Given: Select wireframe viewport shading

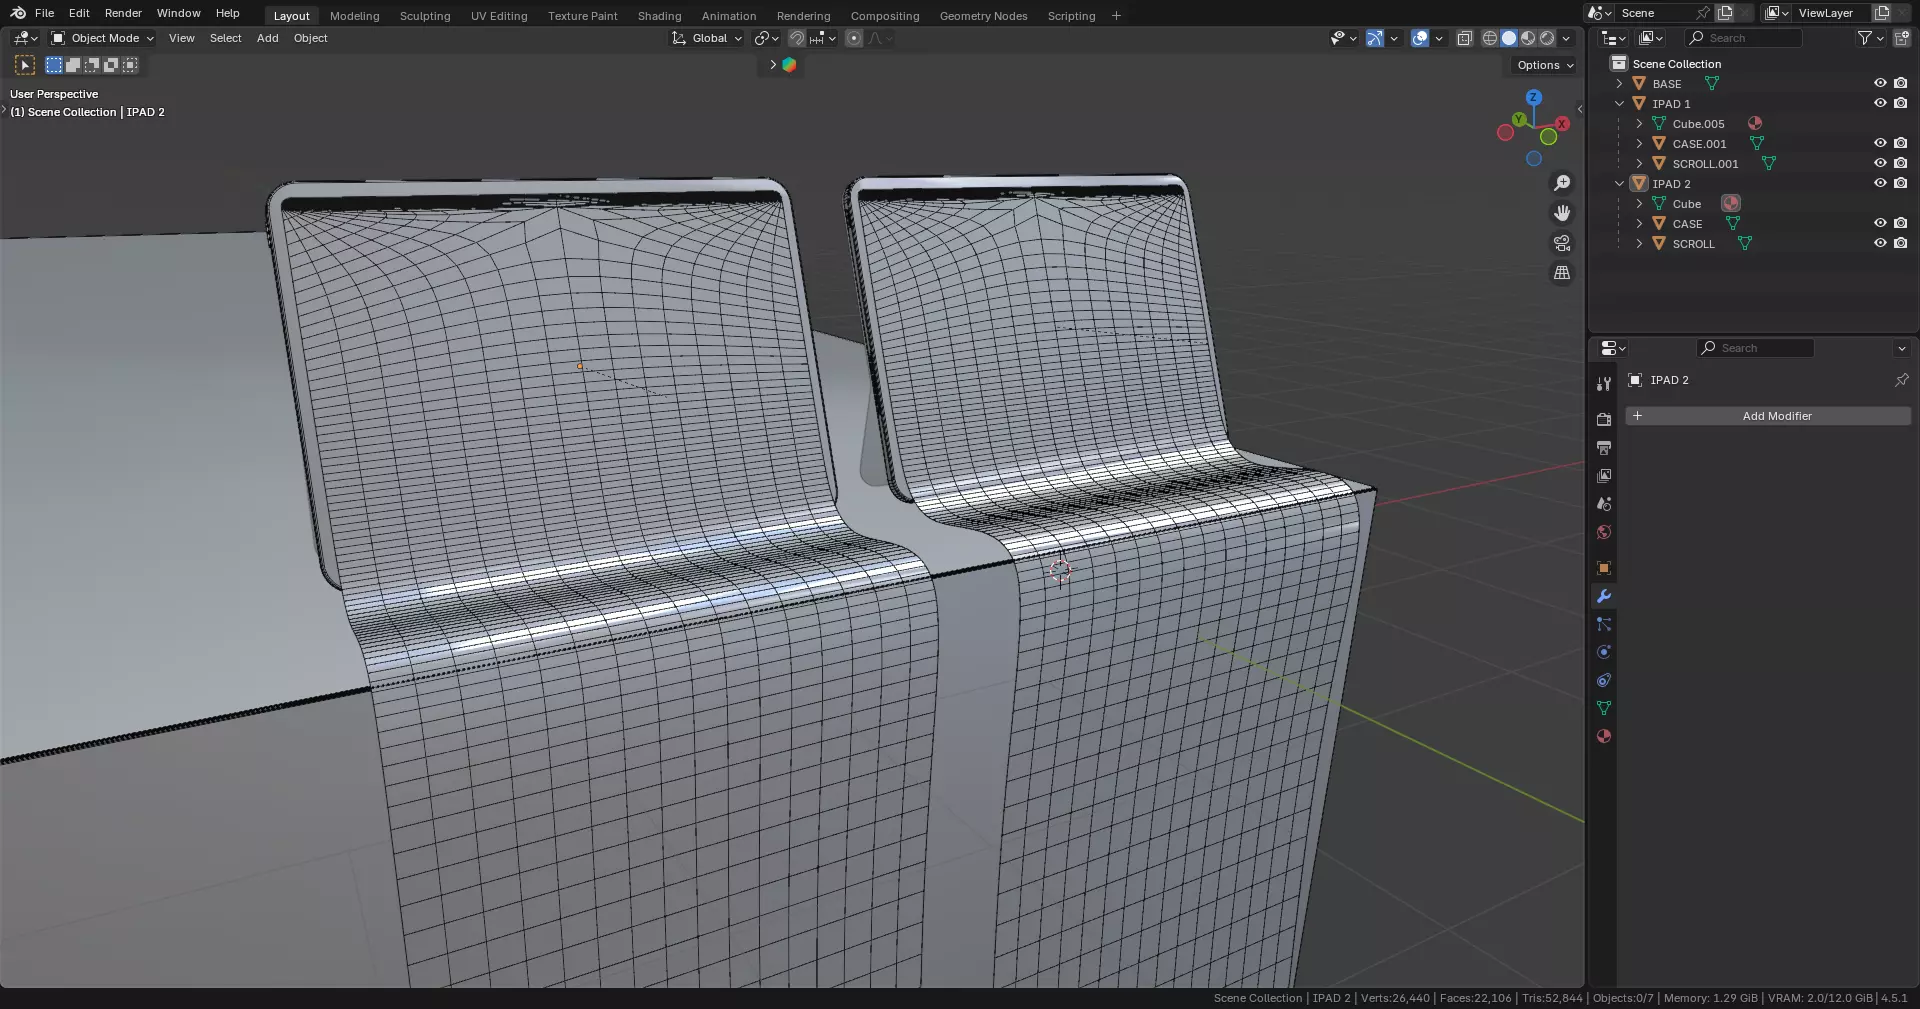Looking at the screenshot, I should click(x=1490, y=38).
